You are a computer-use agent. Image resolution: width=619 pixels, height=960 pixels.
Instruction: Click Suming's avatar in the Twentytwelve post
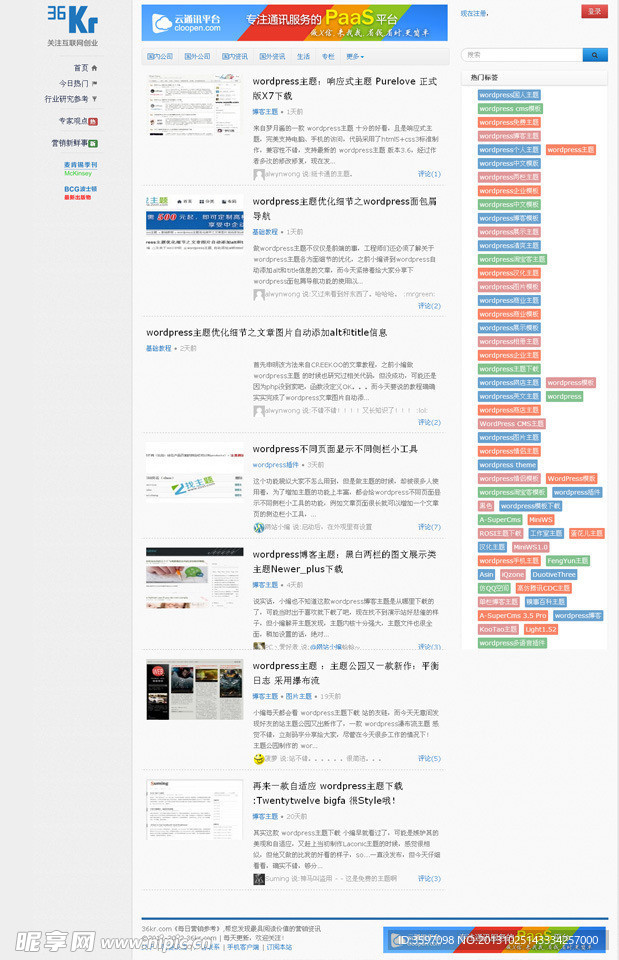pyautogui.click(x=258, y=879)
